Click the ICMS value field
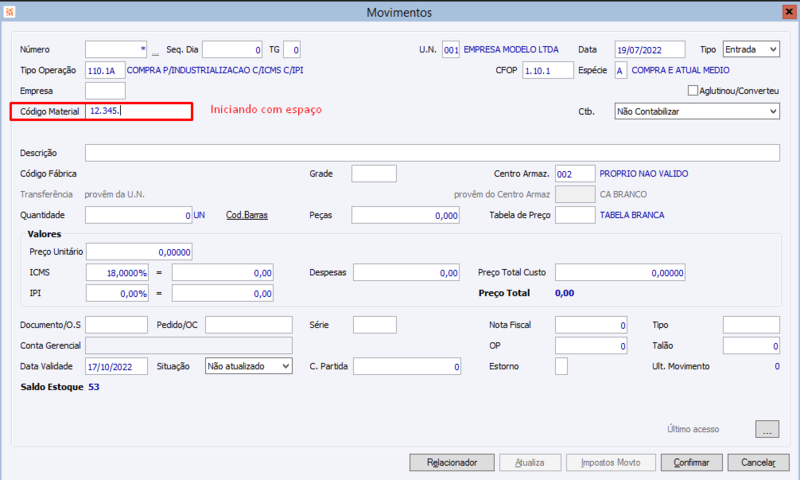This screenshot has width=800, height=480. click(222, 272)
